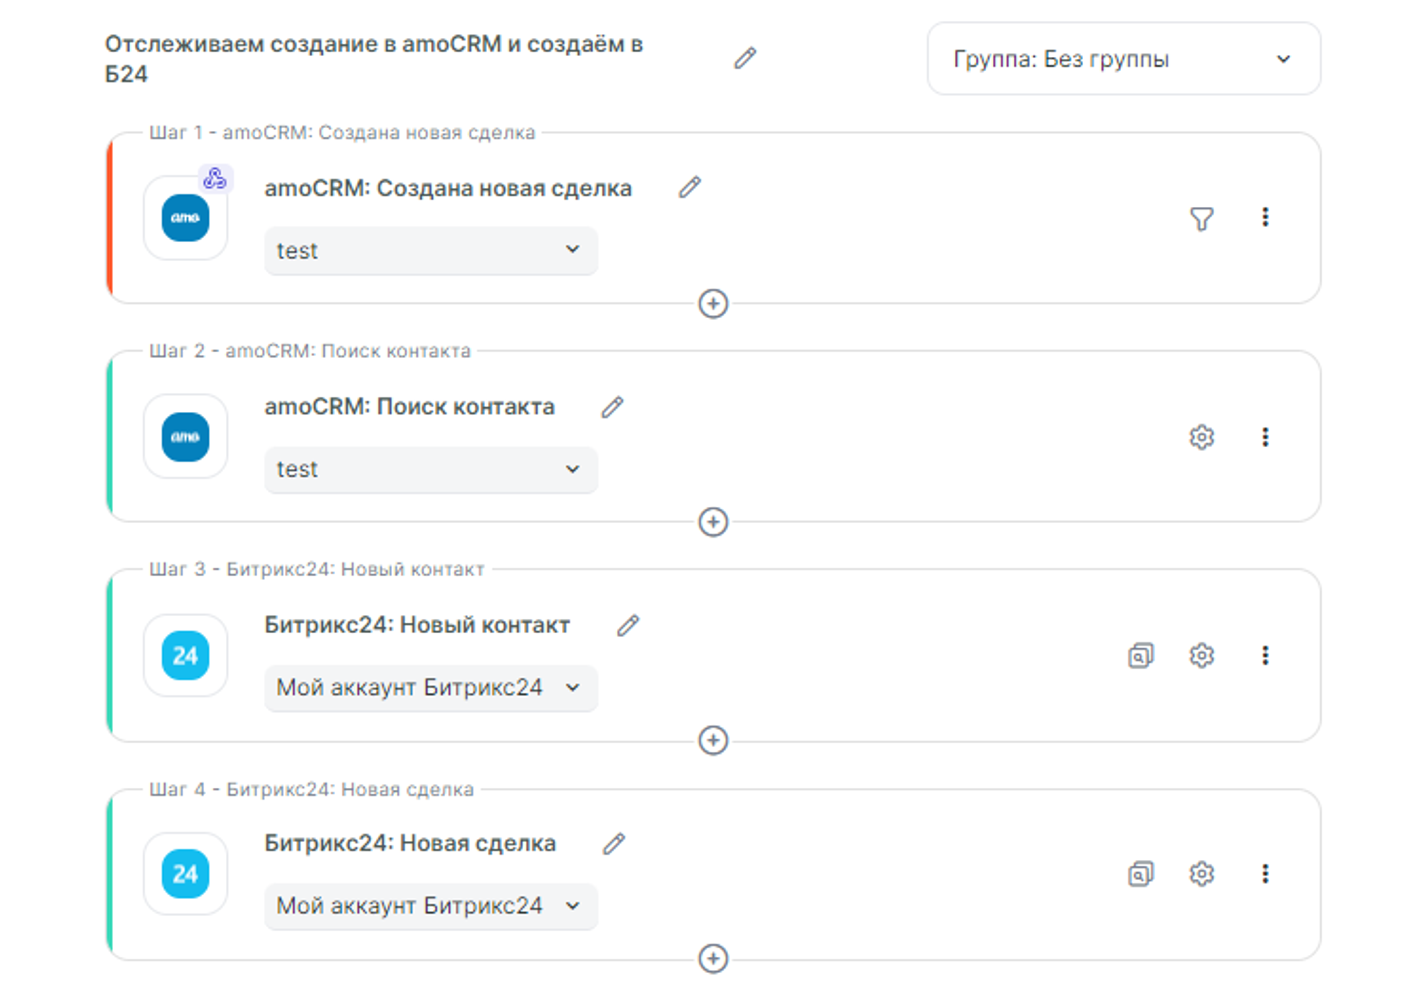Open the Группа: Без группы dropdown

[x=1122, y=59]
